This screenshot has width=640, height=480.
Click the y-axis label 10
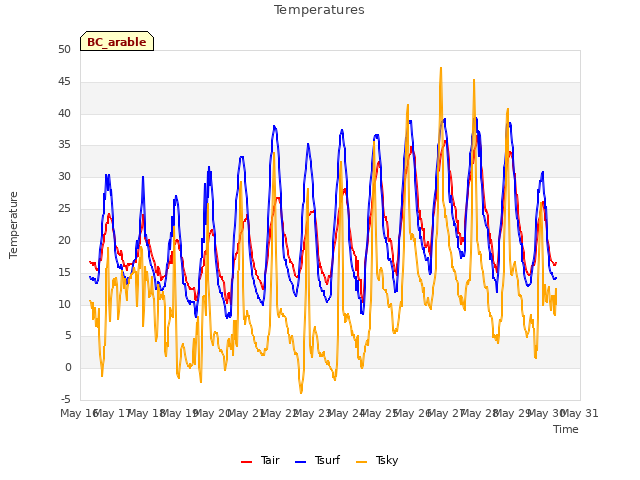click(x=64, y=304)
